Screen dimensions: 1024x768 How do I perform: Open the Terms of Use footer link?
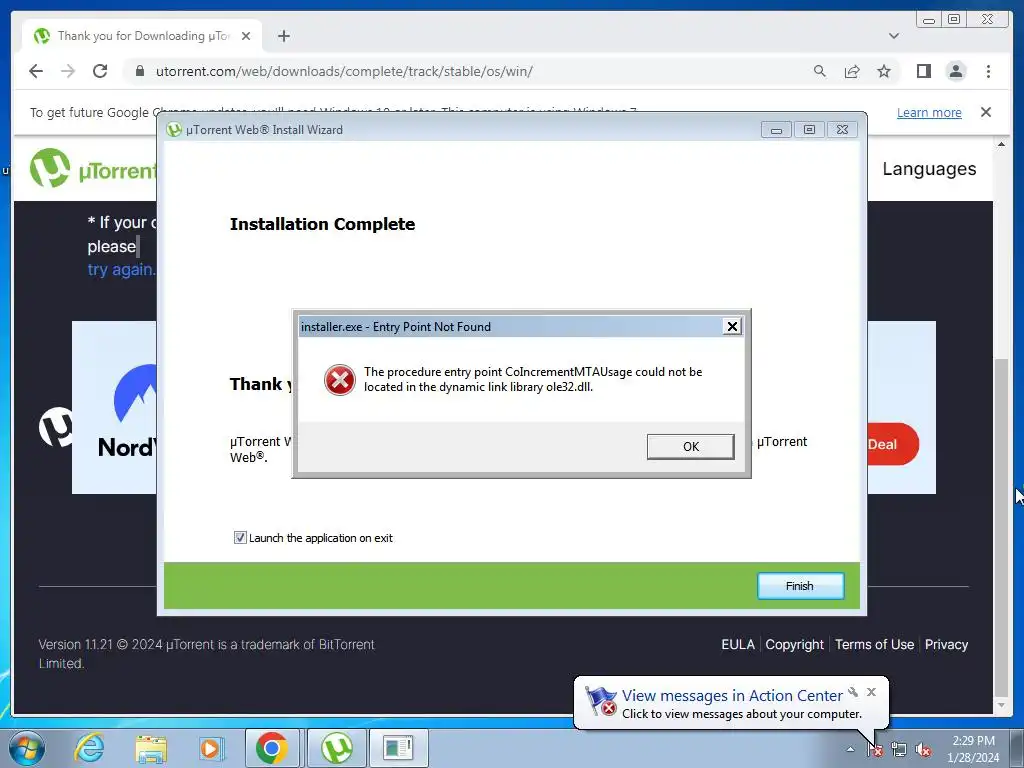874,645
